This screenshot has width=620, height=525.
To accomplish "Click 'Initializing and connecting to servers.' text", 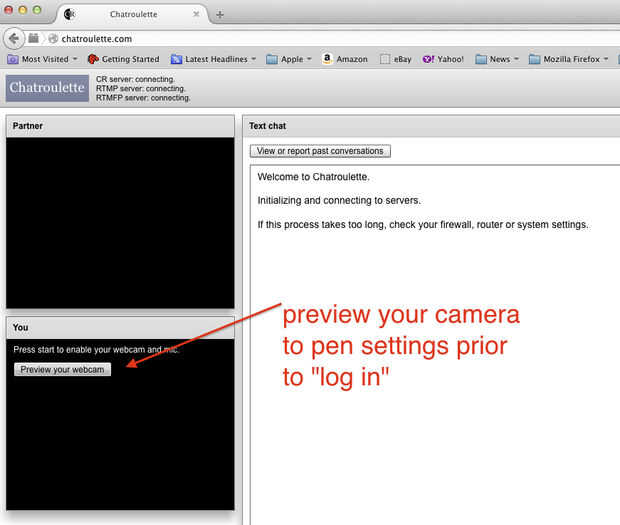I will coord(339,200).
